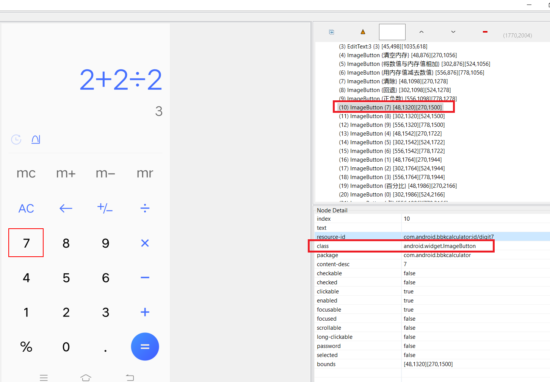Viewport: 550px width, 382px height.
Task: Tap the multiply × operator key
Action: [x=145, y=243]
